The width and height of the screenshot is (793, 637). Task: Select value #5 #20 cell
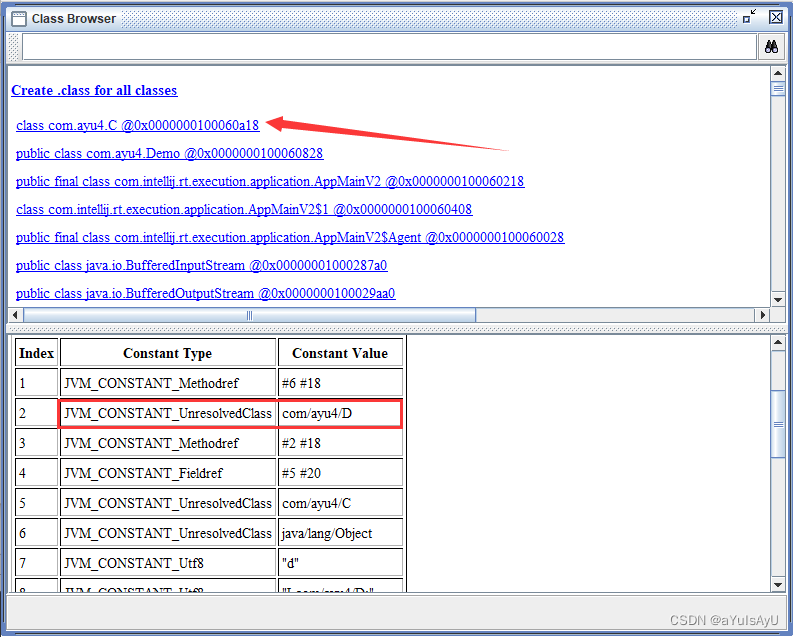coord(340,473)
